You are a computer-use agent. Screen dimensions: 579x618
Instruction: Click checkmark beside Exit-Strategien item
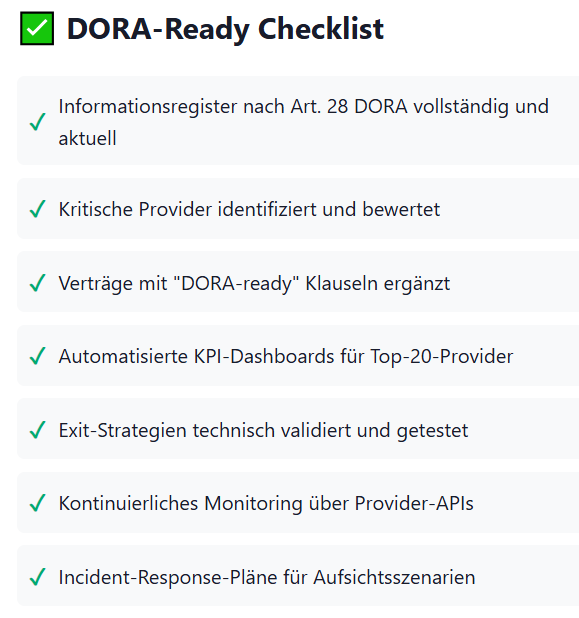37,430
